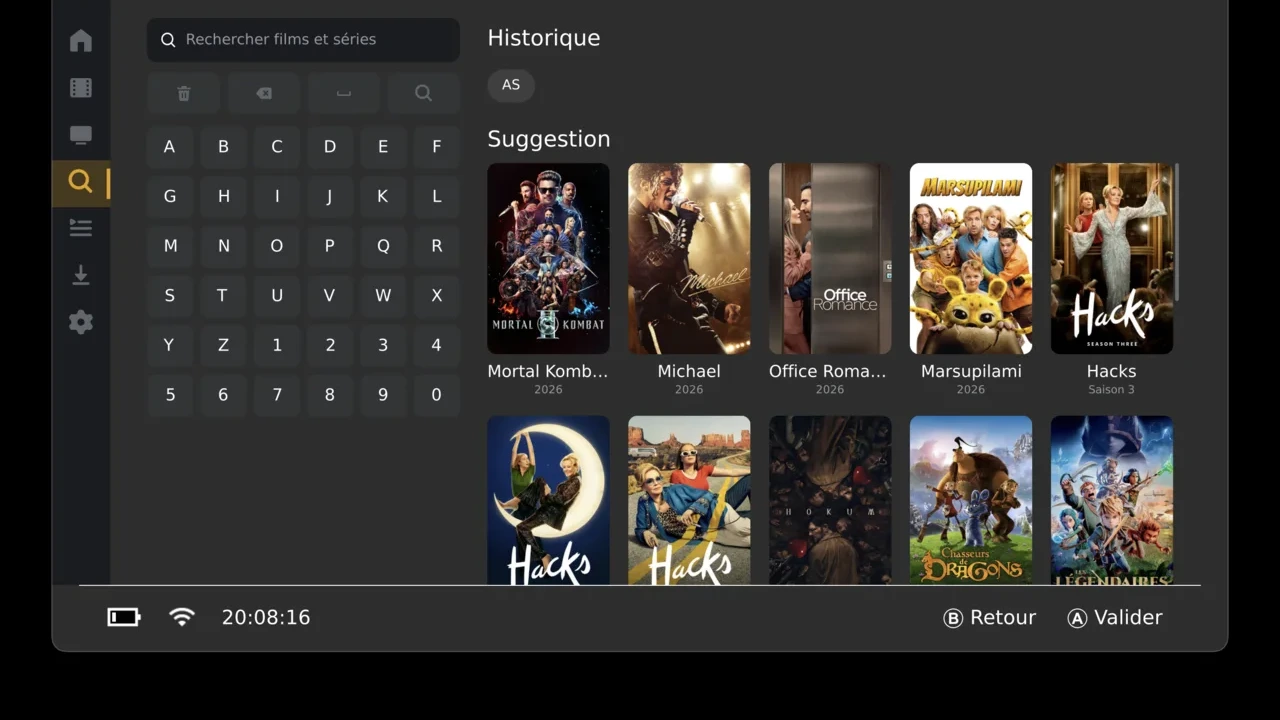Tap letter D key

(330, 147)
